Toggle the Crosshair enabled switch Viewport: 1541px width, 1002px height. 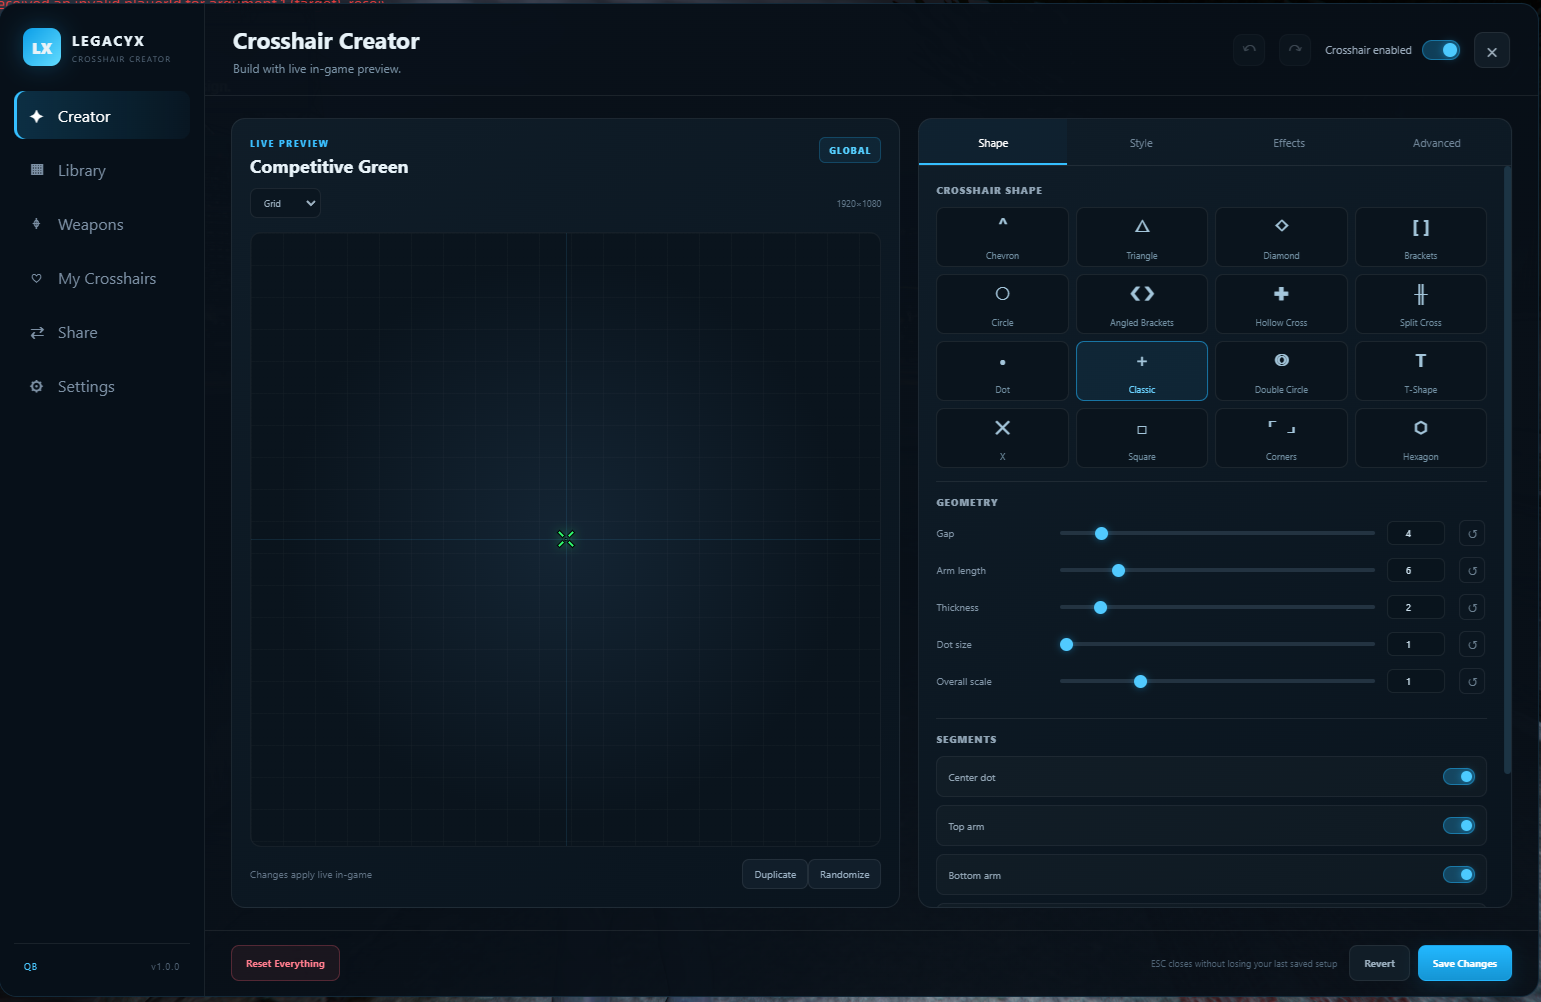click(x=1441, y=50)
